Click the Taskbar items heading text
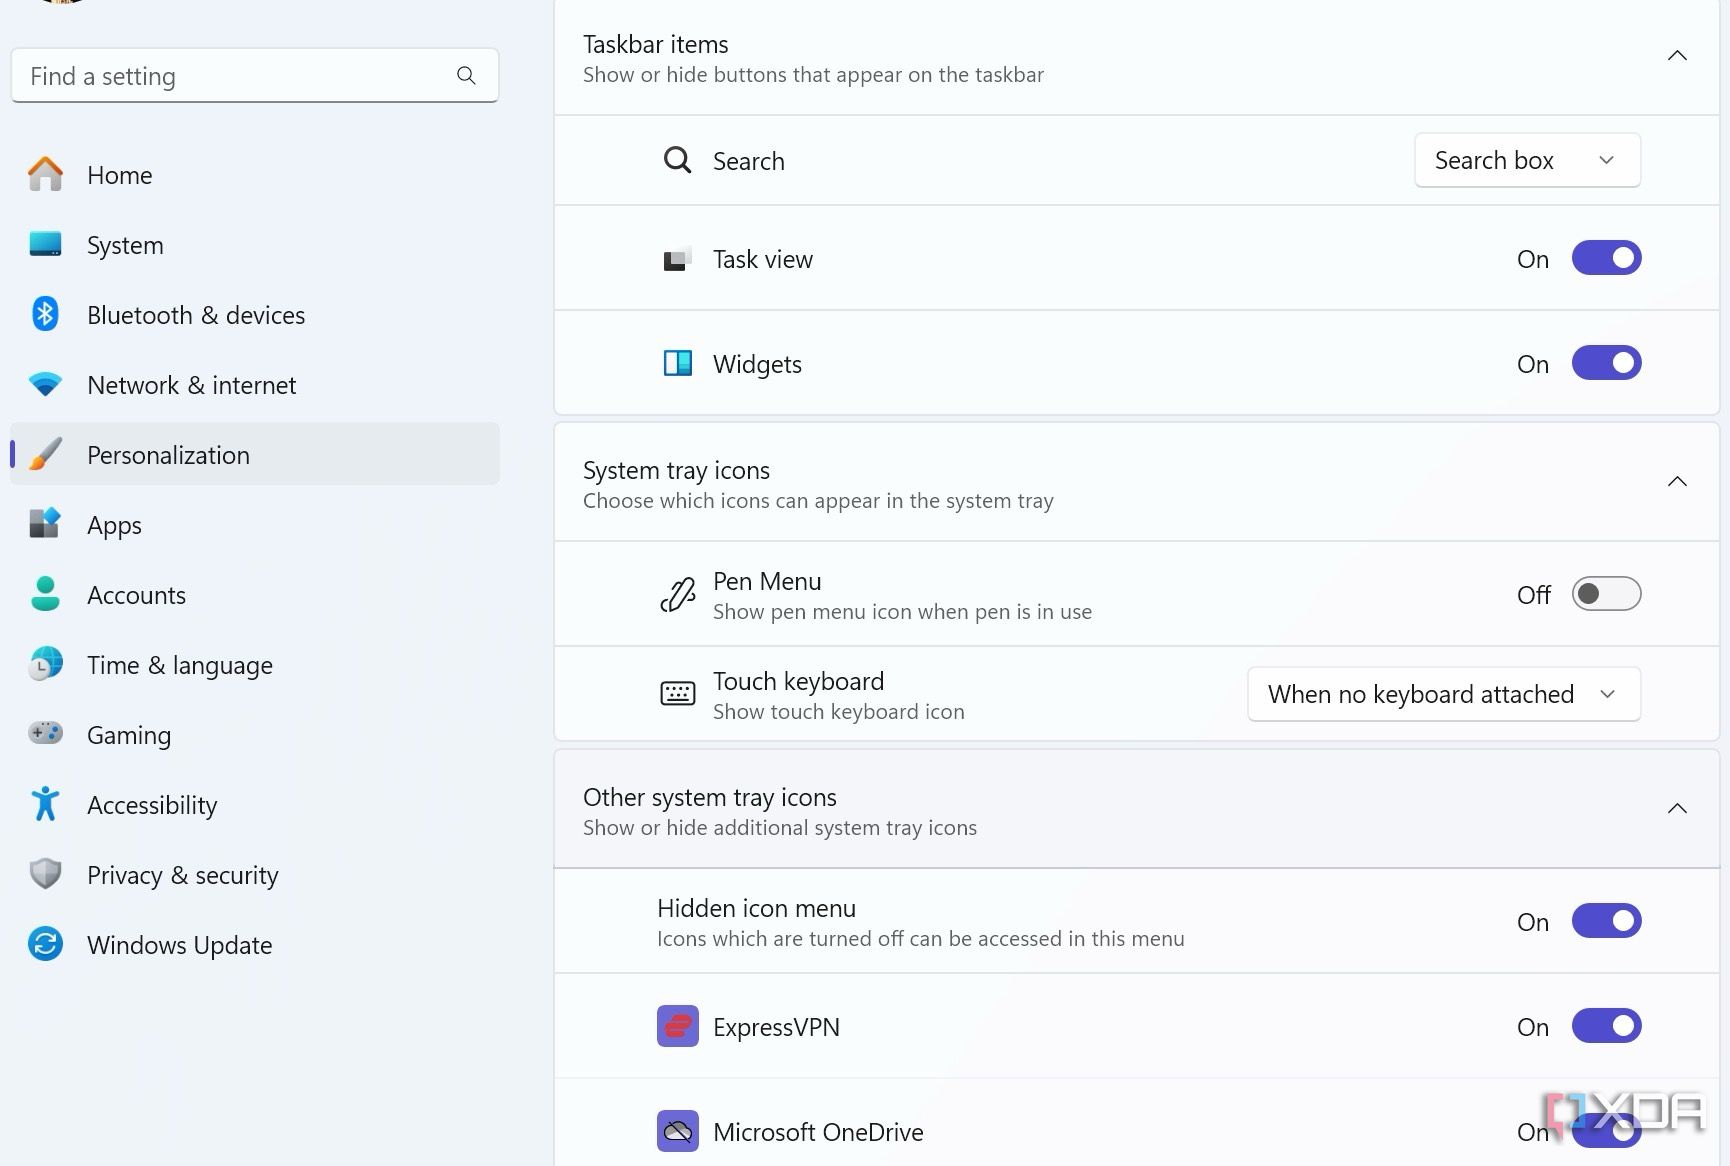This screenshot has height=1166, width=1730. click(655, 45)
